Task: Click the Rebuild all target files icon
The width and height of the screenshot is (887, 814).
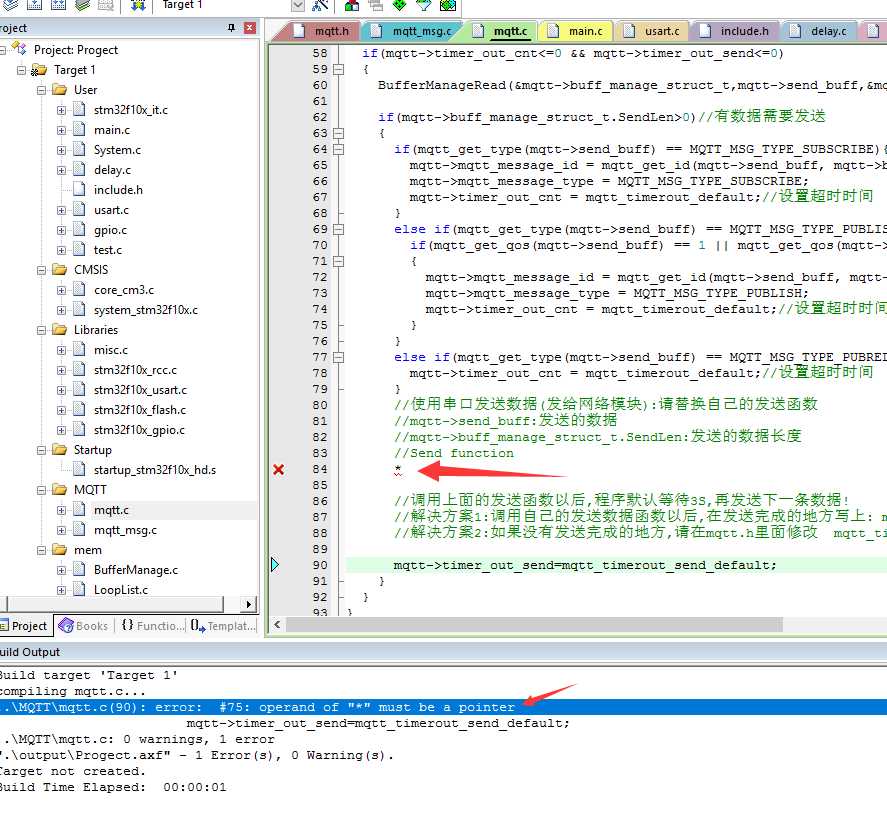Action: pos(58,5)
